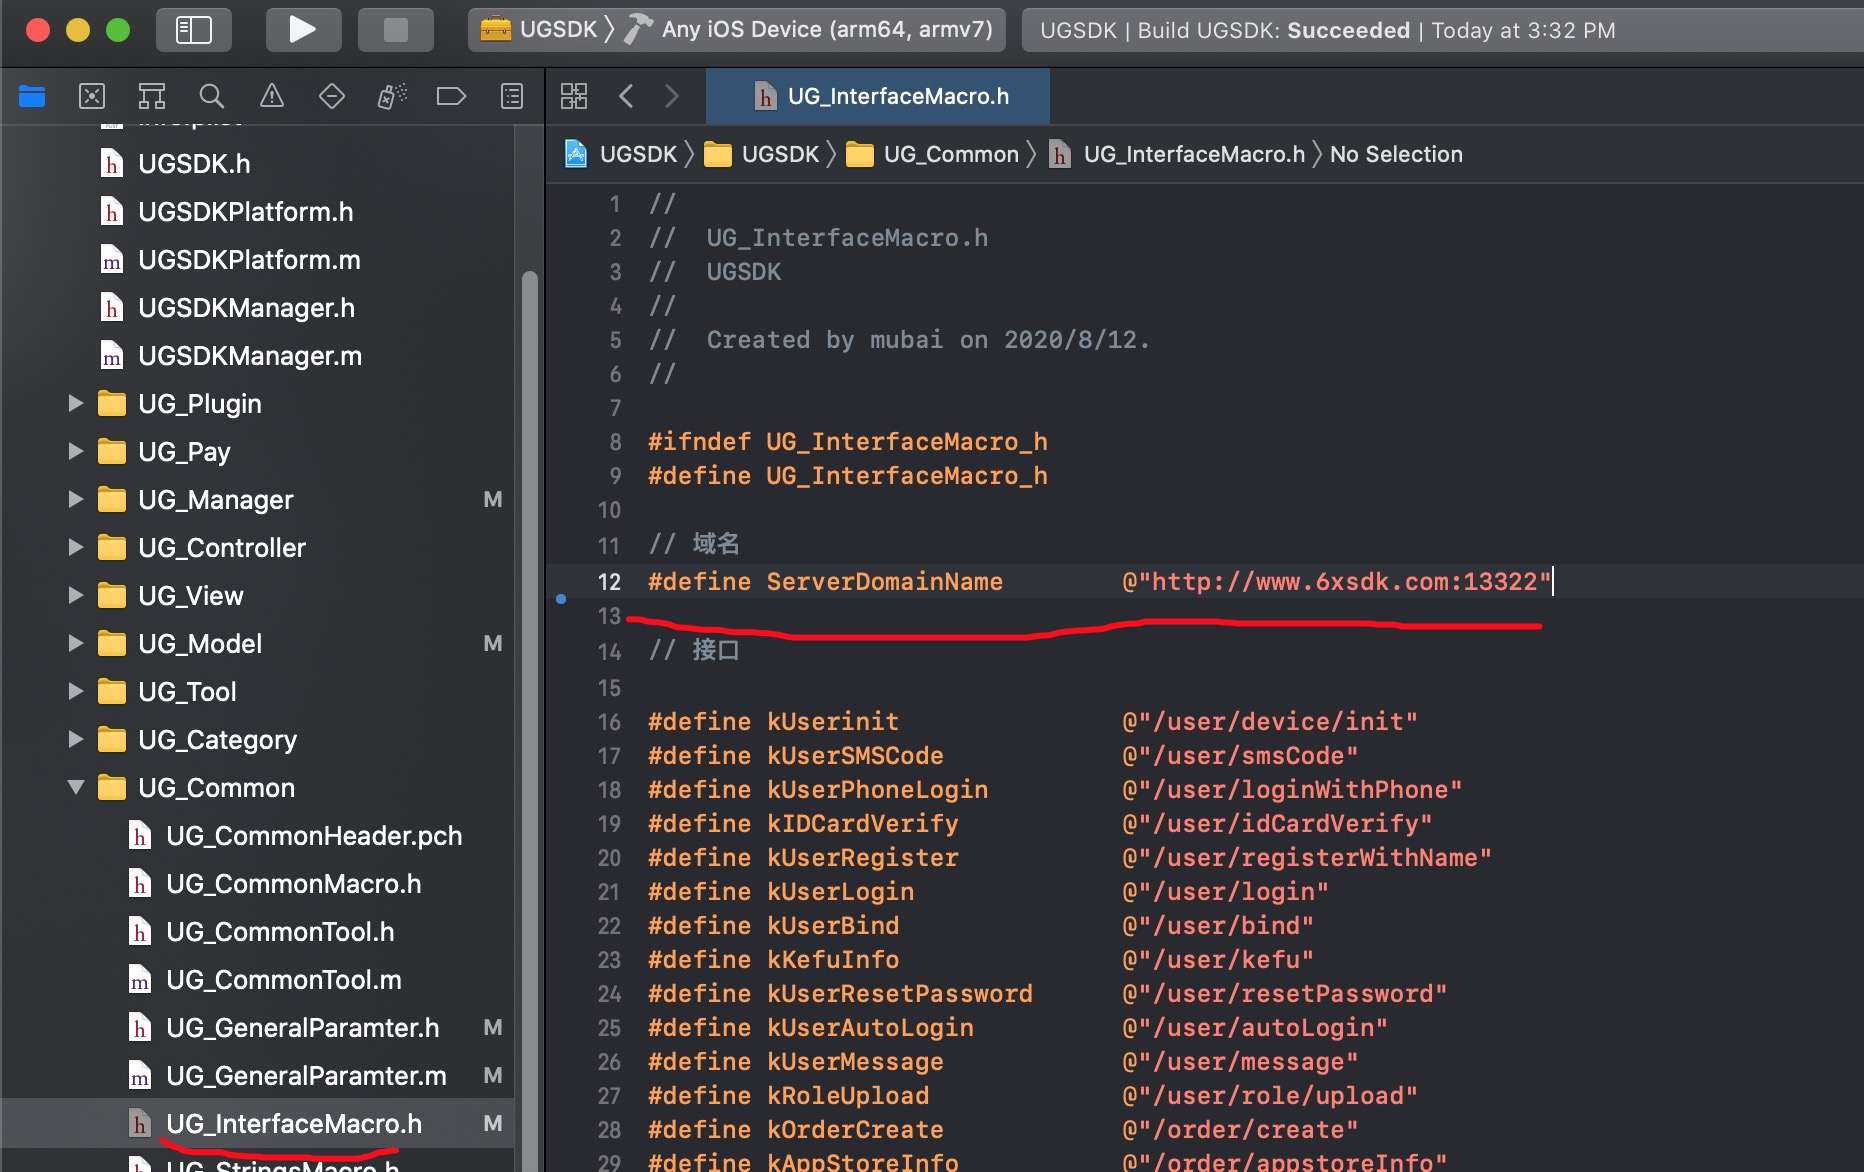The width and height of the screenshot is (1864, 1172).
Task: Open the Build UGSDK Succeeded activity status
Action: click(x=1327, y=30)
